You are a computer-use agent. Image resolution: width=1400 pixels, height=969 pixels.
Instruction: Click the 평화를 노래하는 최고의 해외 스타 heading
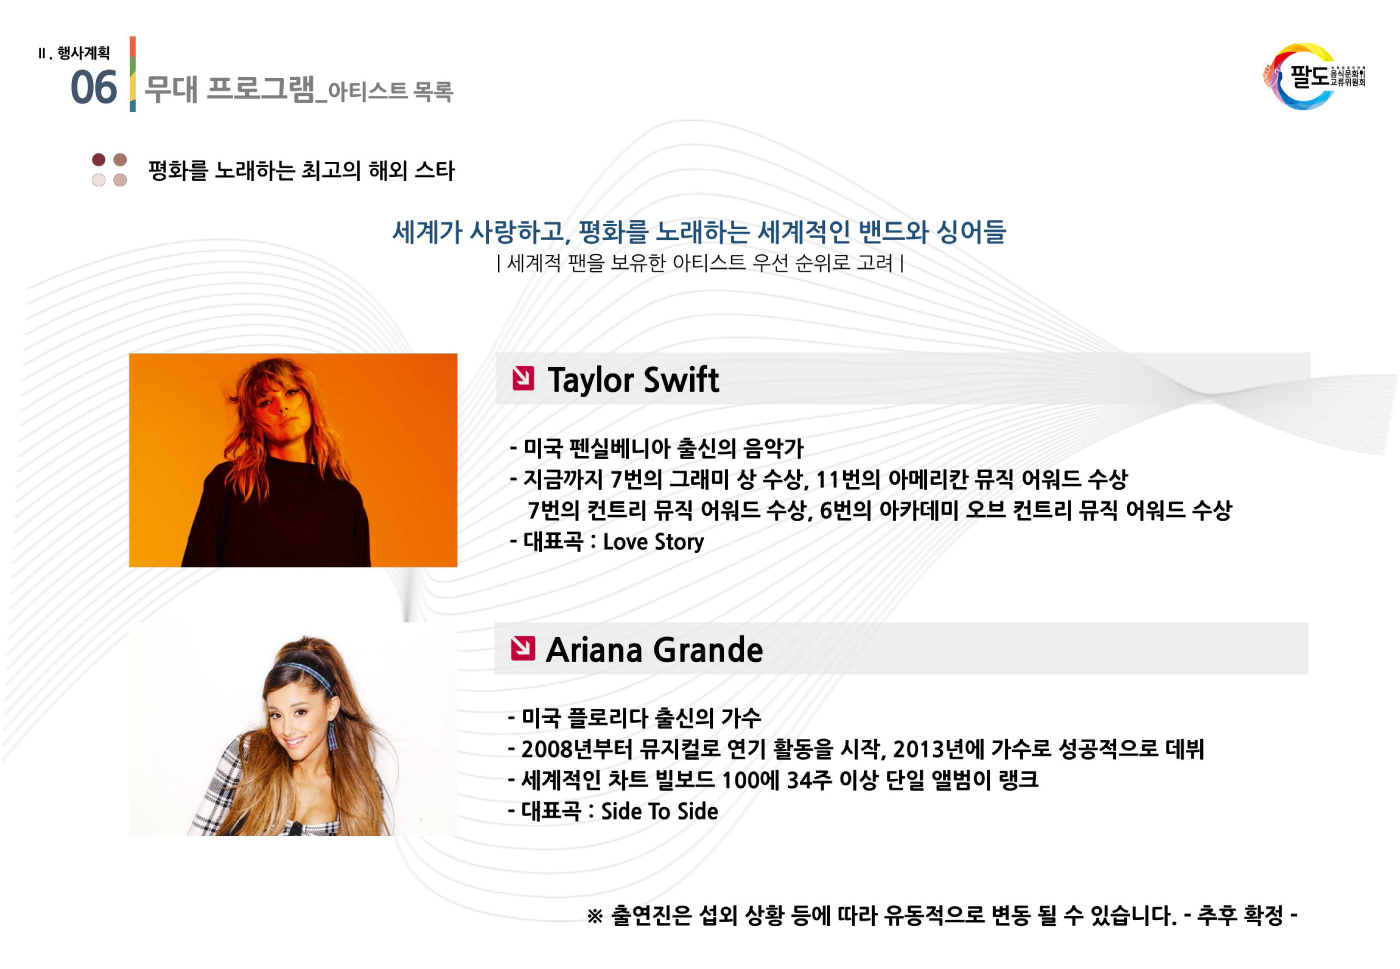301,171
